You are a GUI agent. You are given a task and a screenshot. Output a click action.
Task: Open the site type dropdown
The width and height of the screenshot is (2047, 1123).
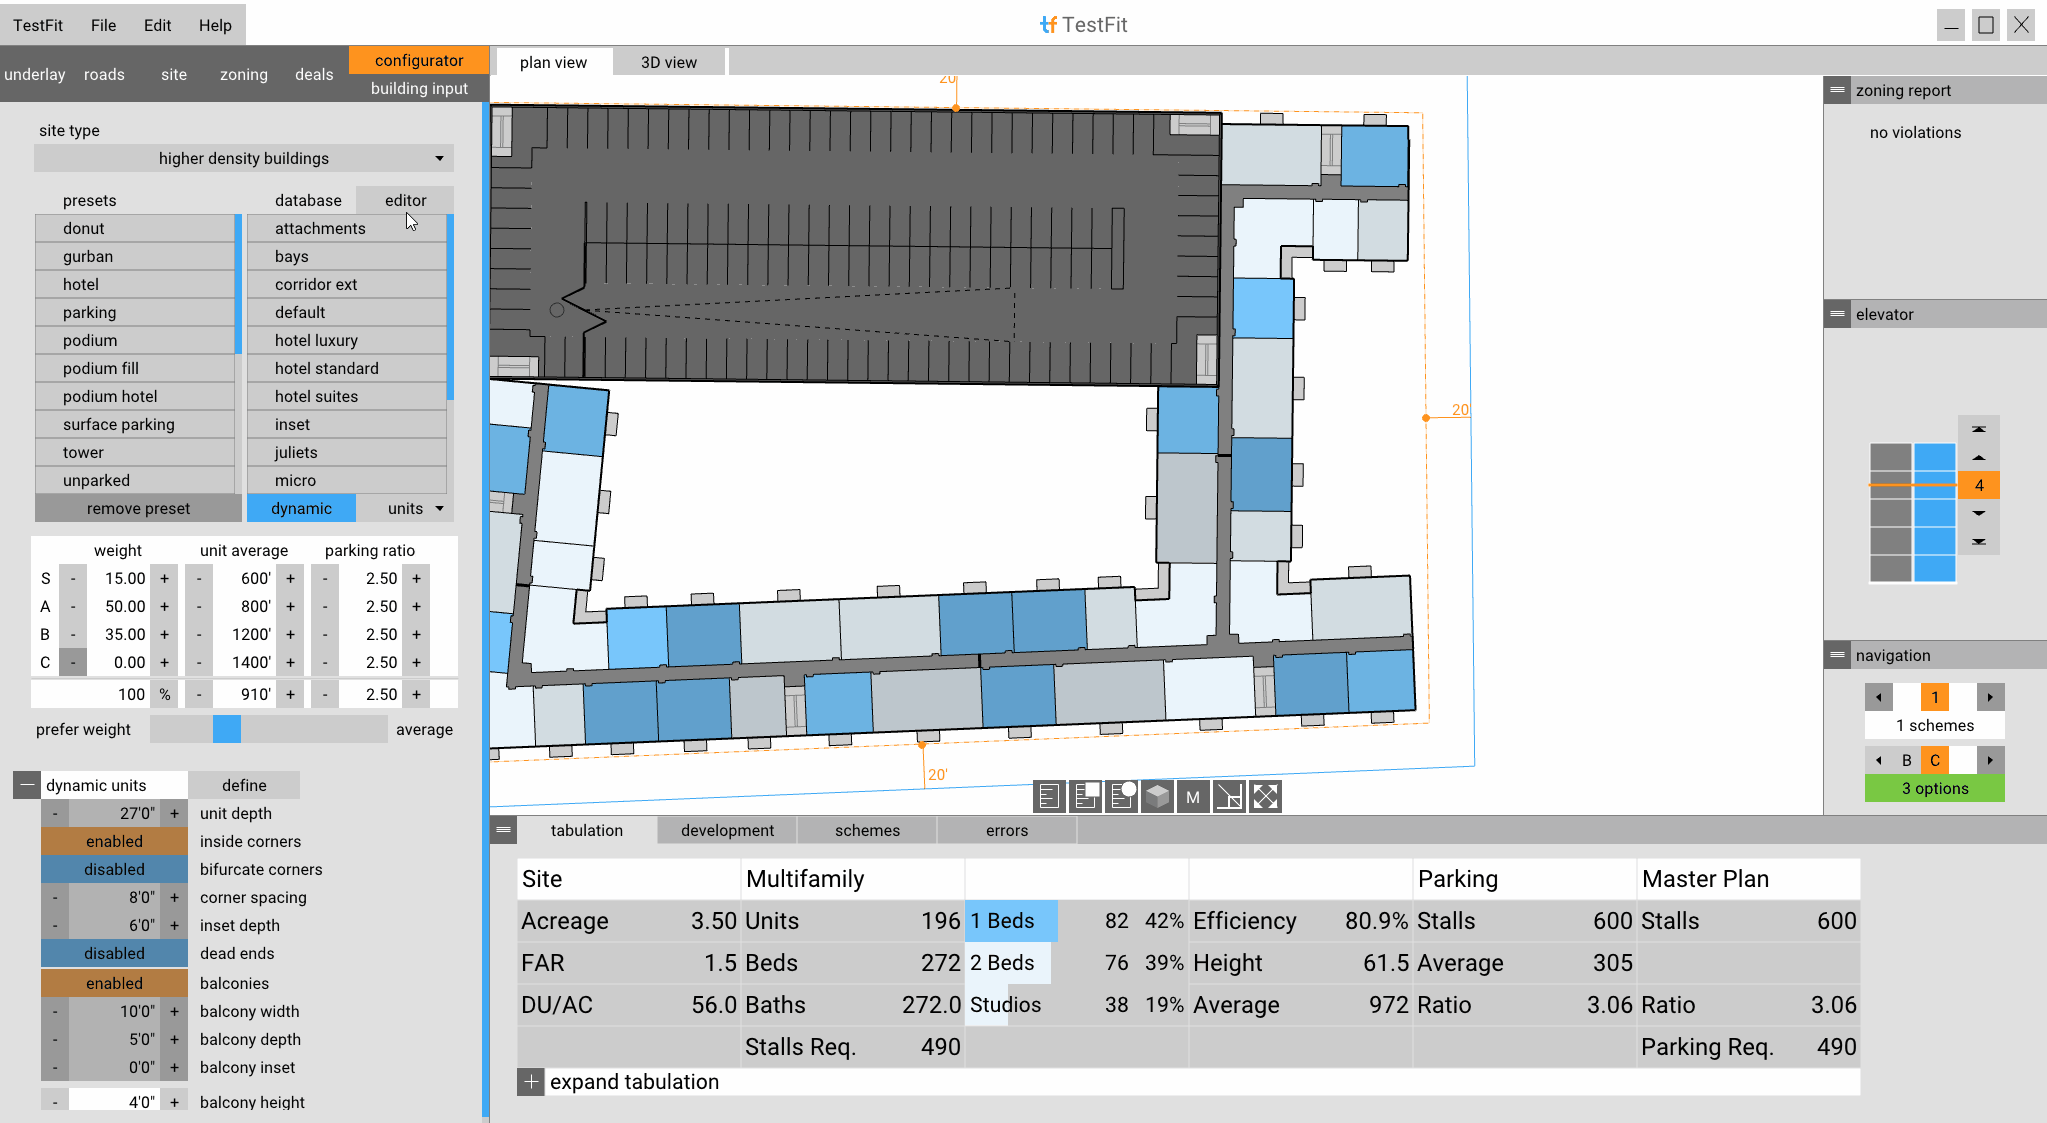click(243, 158)
